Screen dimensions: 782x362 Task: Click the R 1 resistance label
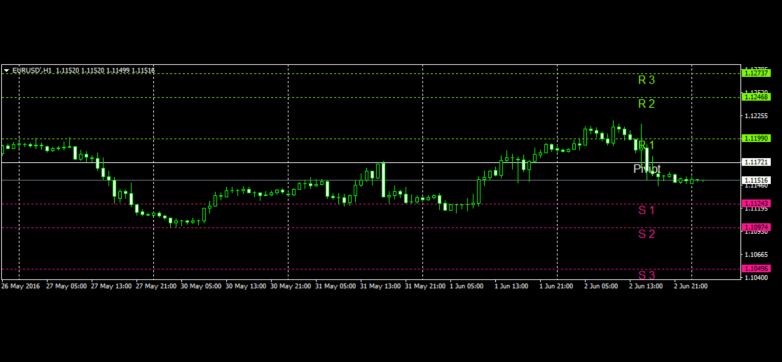click(646, 145)
